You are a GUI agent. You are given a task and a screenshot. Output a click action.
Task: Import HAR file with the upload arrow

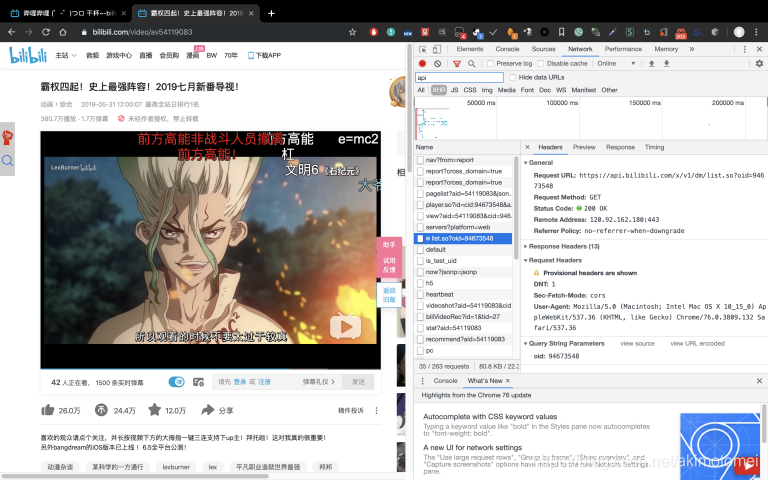click(651, 64)
